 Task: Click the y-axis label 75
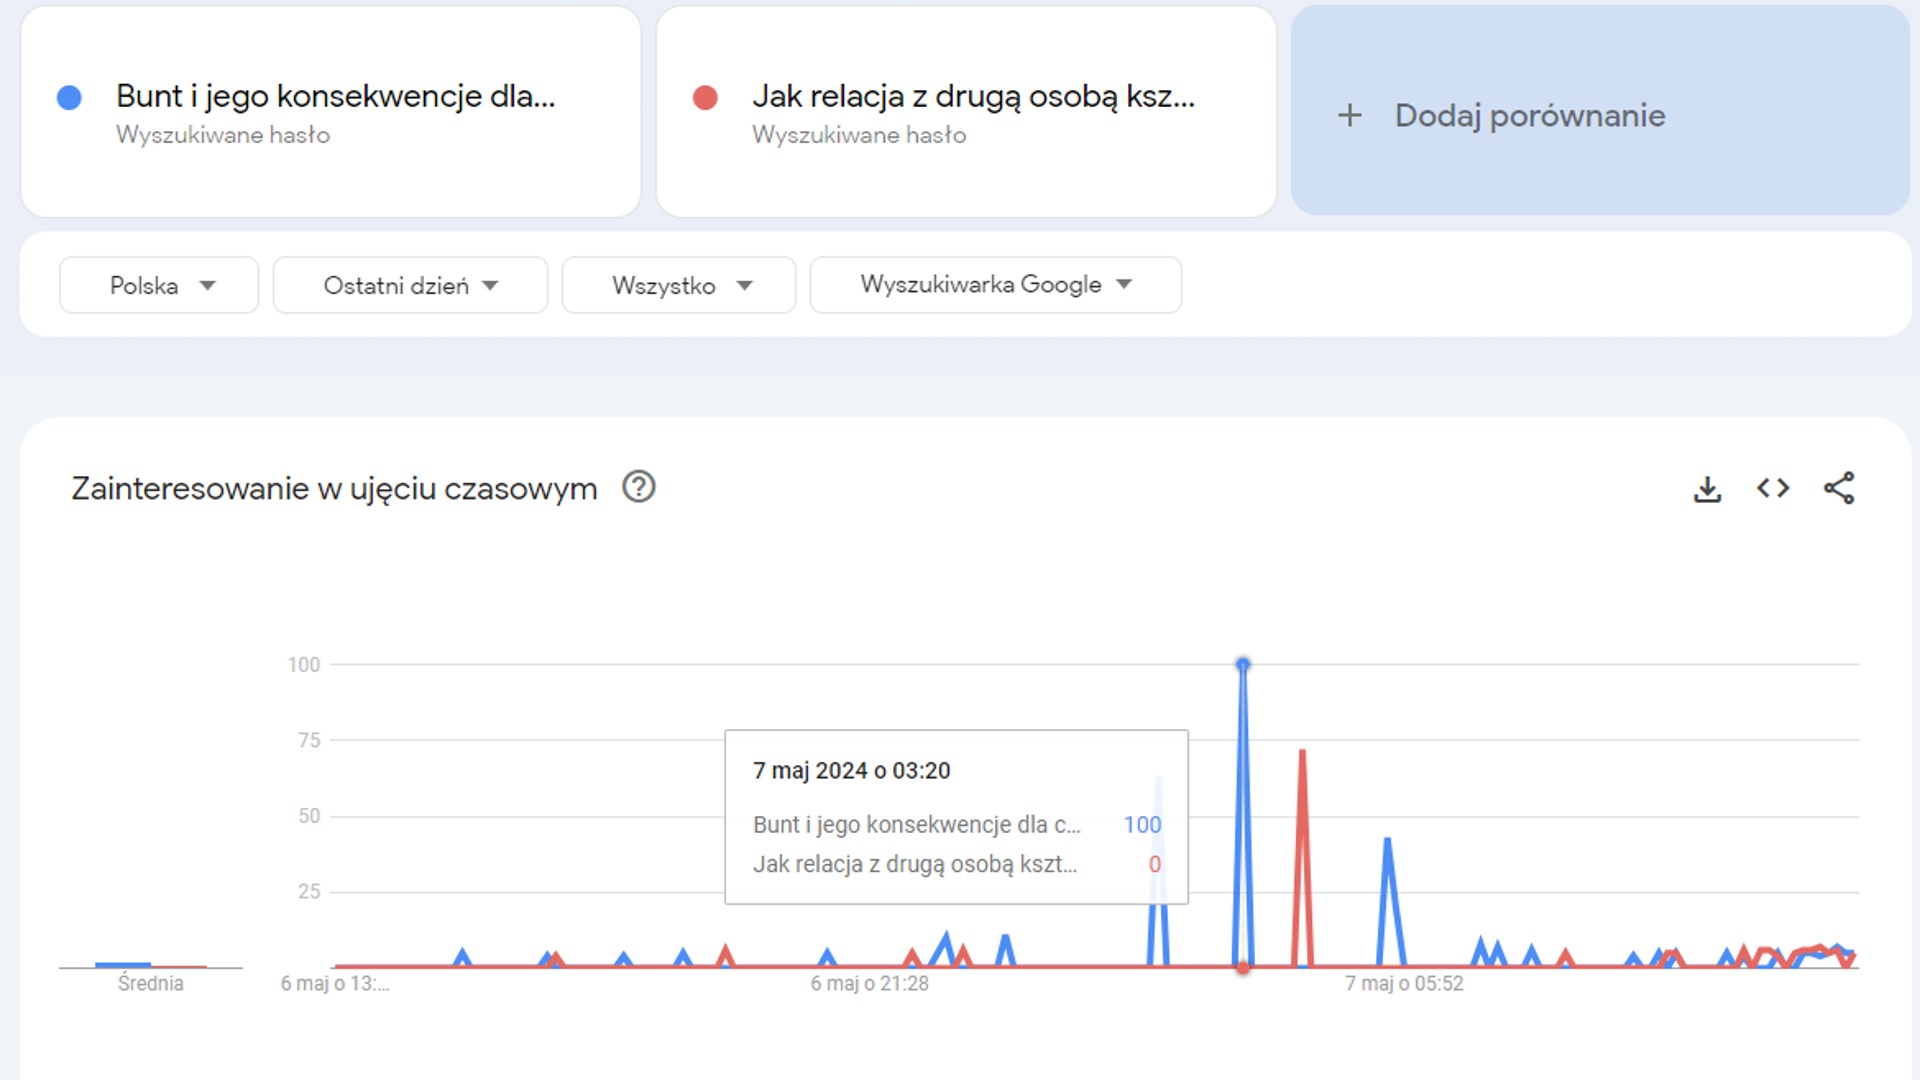coord(309,741)
